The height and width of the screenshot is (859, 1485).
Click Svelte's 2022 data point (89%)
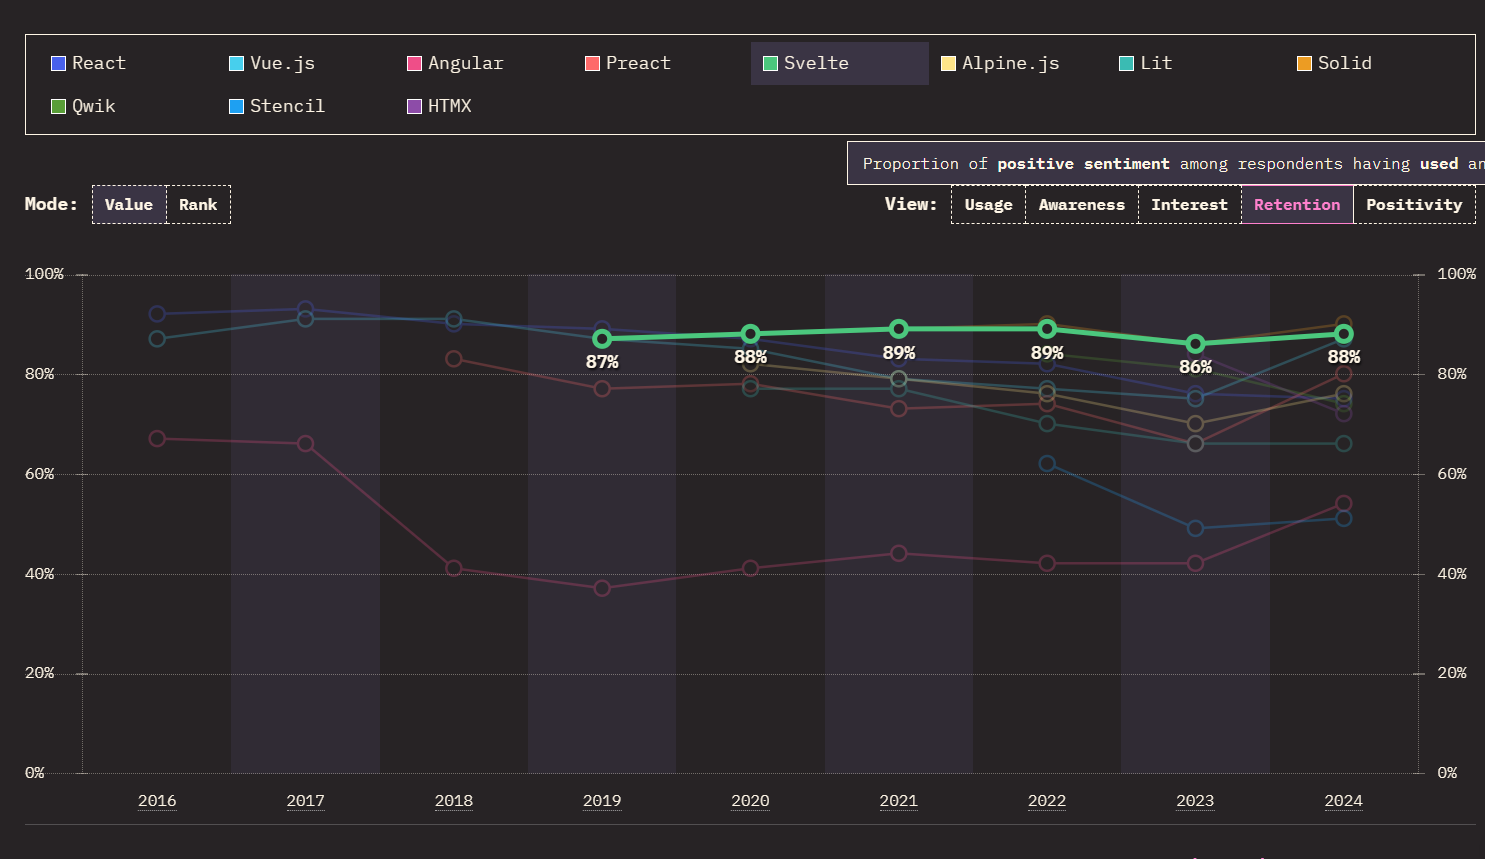point(1047,329)
